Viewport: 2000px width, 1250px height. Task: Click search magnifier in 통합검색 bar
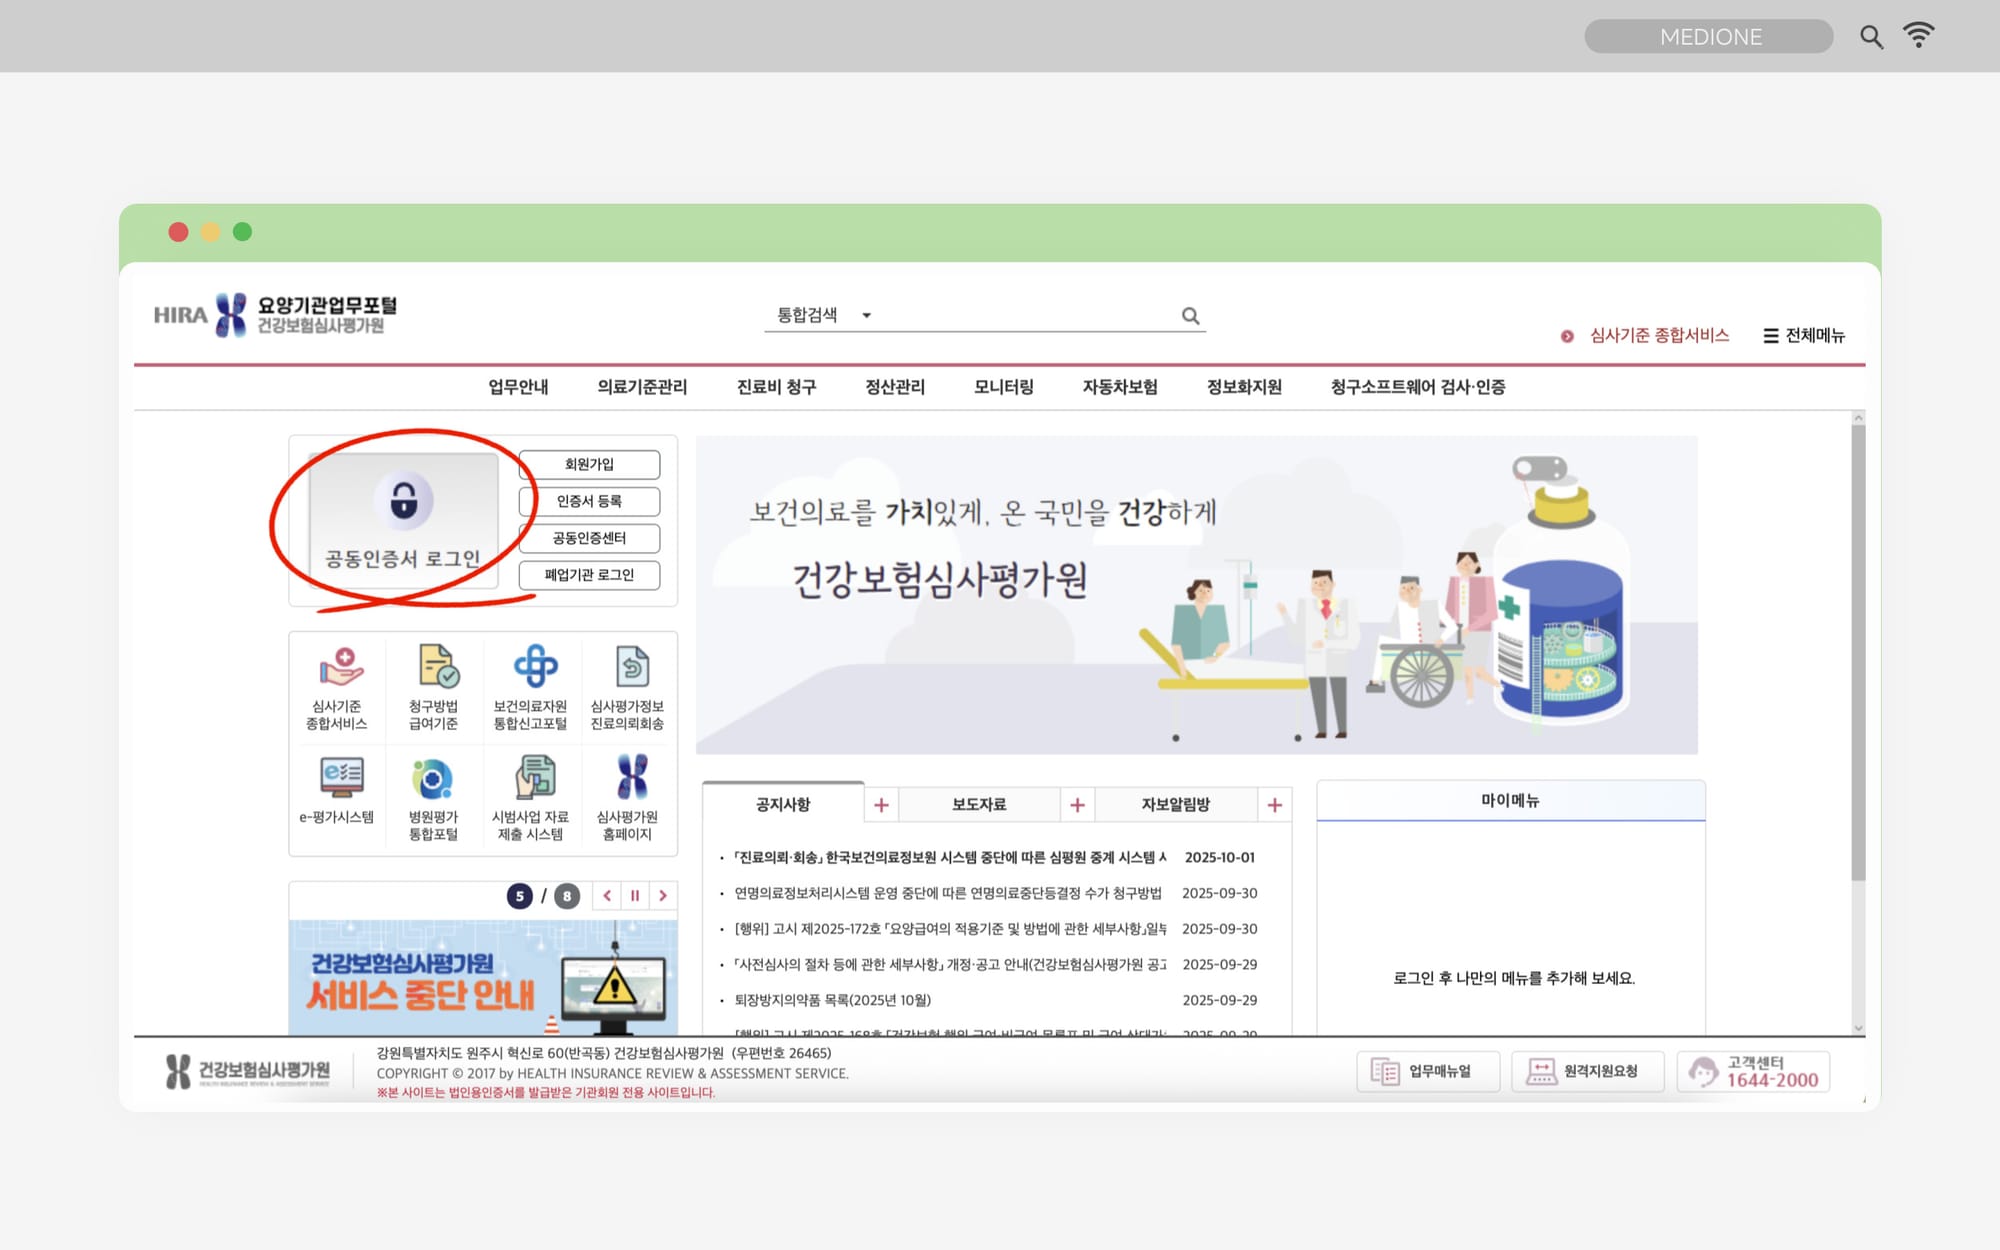1190,316
